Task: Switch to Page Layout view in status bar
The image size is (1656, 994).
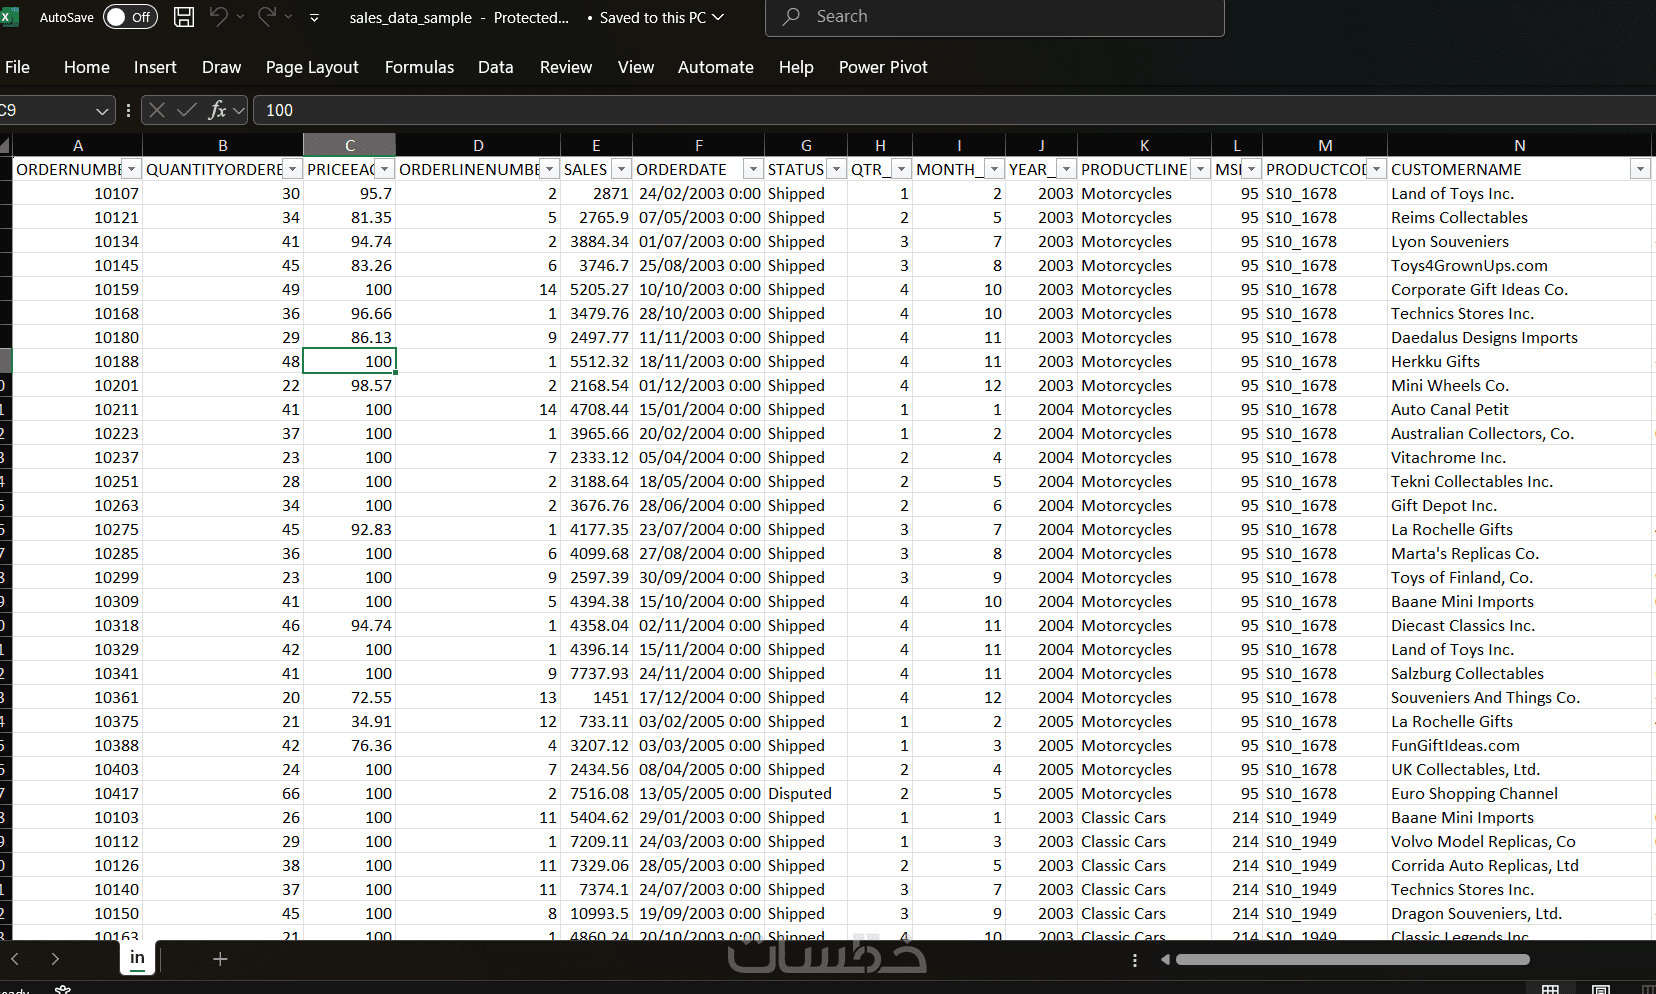Action: (1600, 989)
